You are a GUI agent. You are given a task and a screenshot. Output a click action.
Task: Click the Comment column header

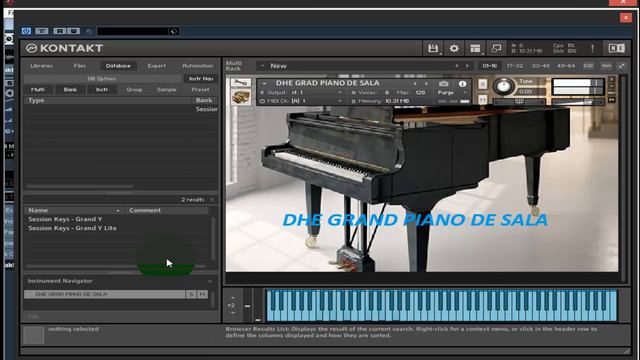(166, 210)
